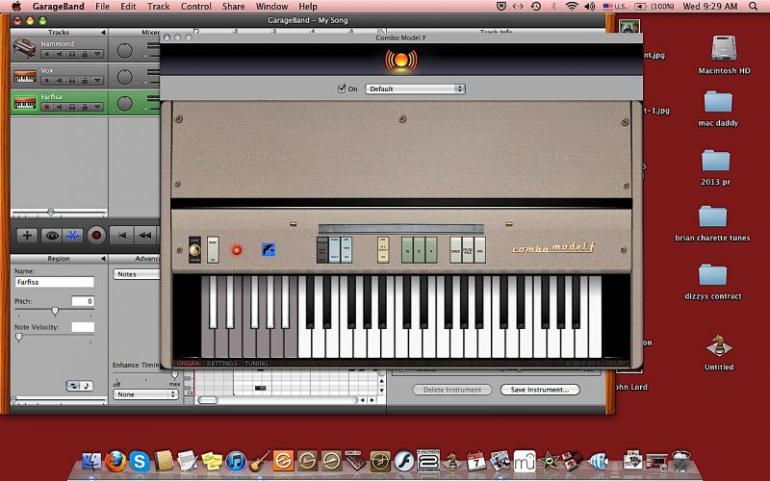Switch to ORGAN tab at organ bottom
Image resolution: width=770 pixels, height=481 pixels.
188,363
